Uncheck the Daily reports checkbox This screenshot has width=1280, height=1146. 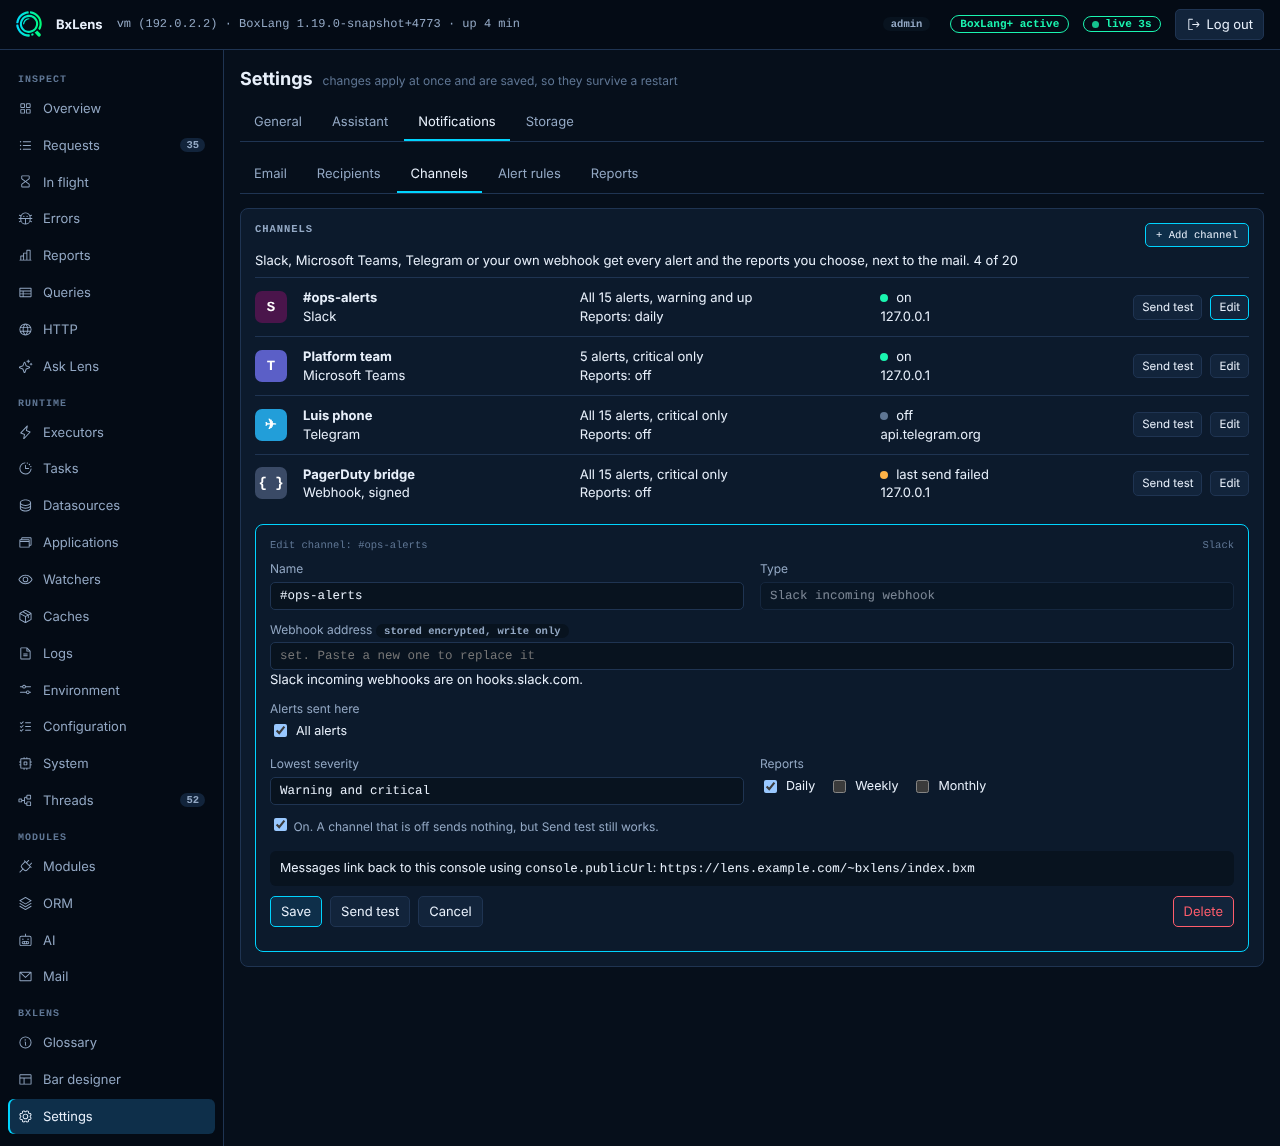tap(771, 786)
